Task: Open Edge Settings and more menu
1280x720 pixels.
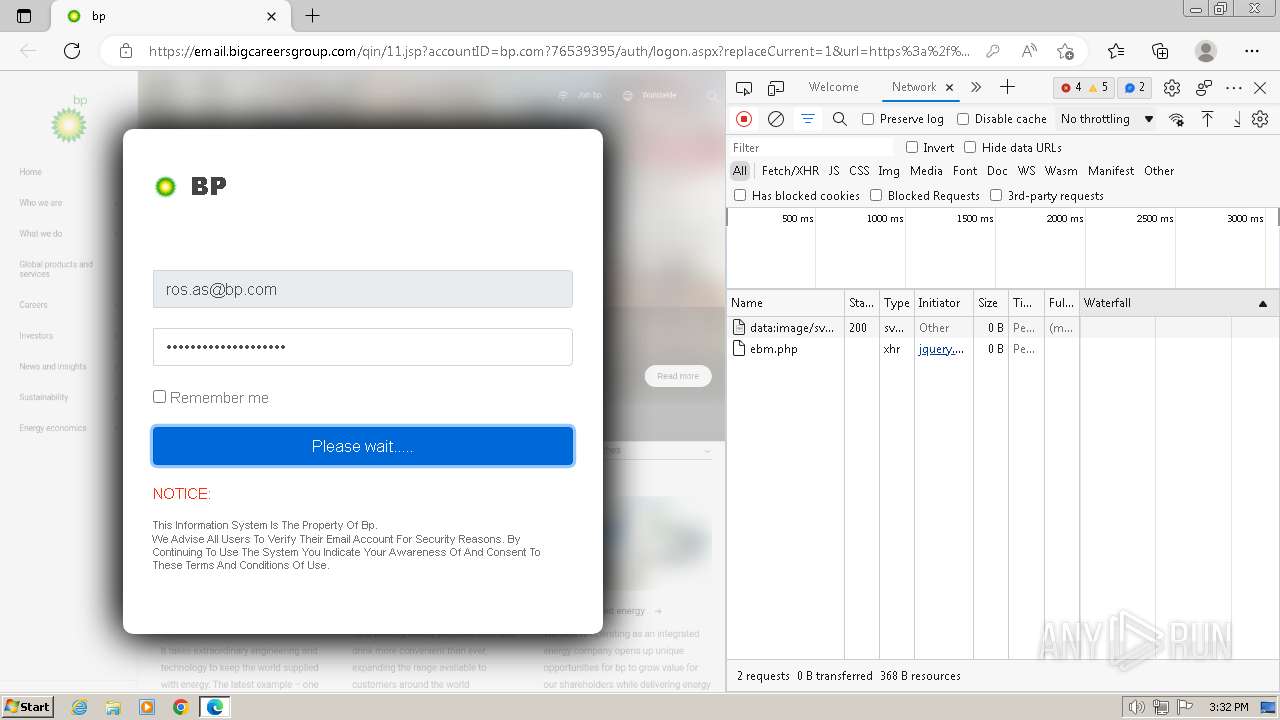Action: [x=1252, y=51]
